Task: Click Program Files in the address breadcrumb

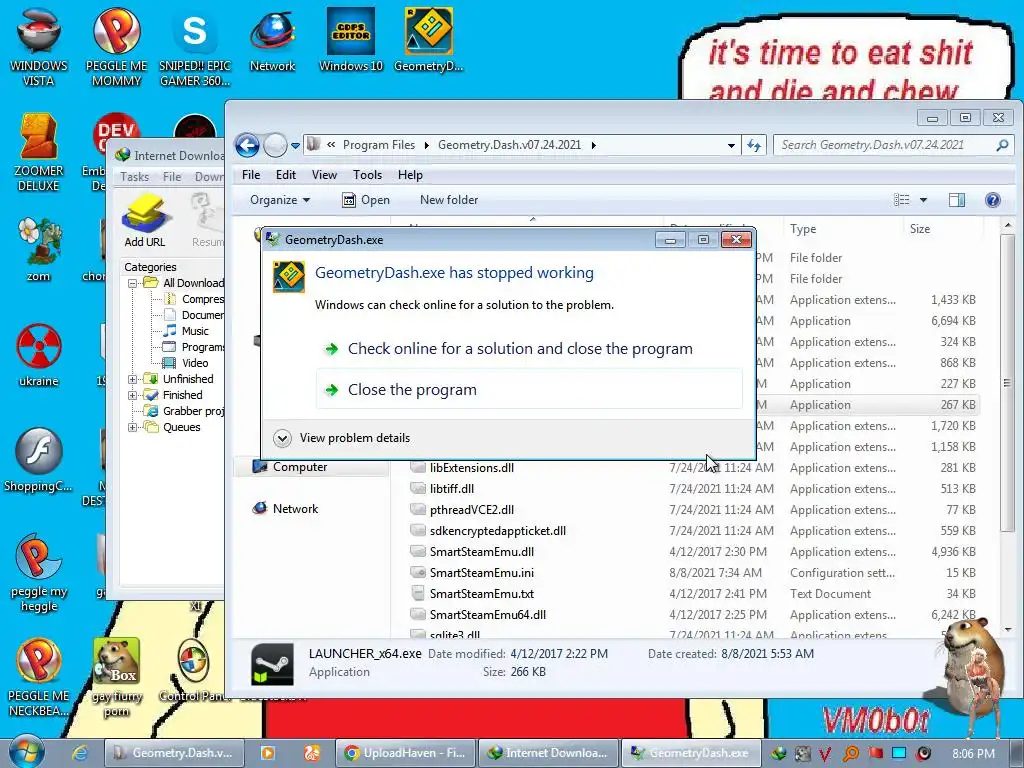Action: (x=379, y=145)
